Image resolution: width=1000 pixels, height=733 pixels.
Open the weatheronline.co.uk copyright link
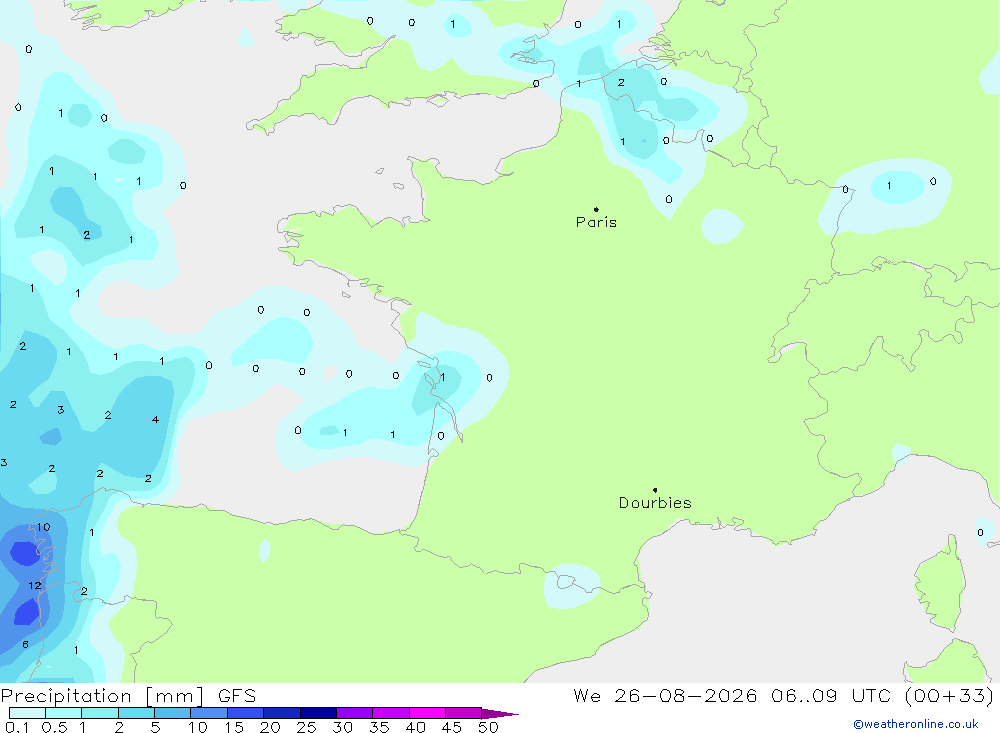[x=916, y=724]
